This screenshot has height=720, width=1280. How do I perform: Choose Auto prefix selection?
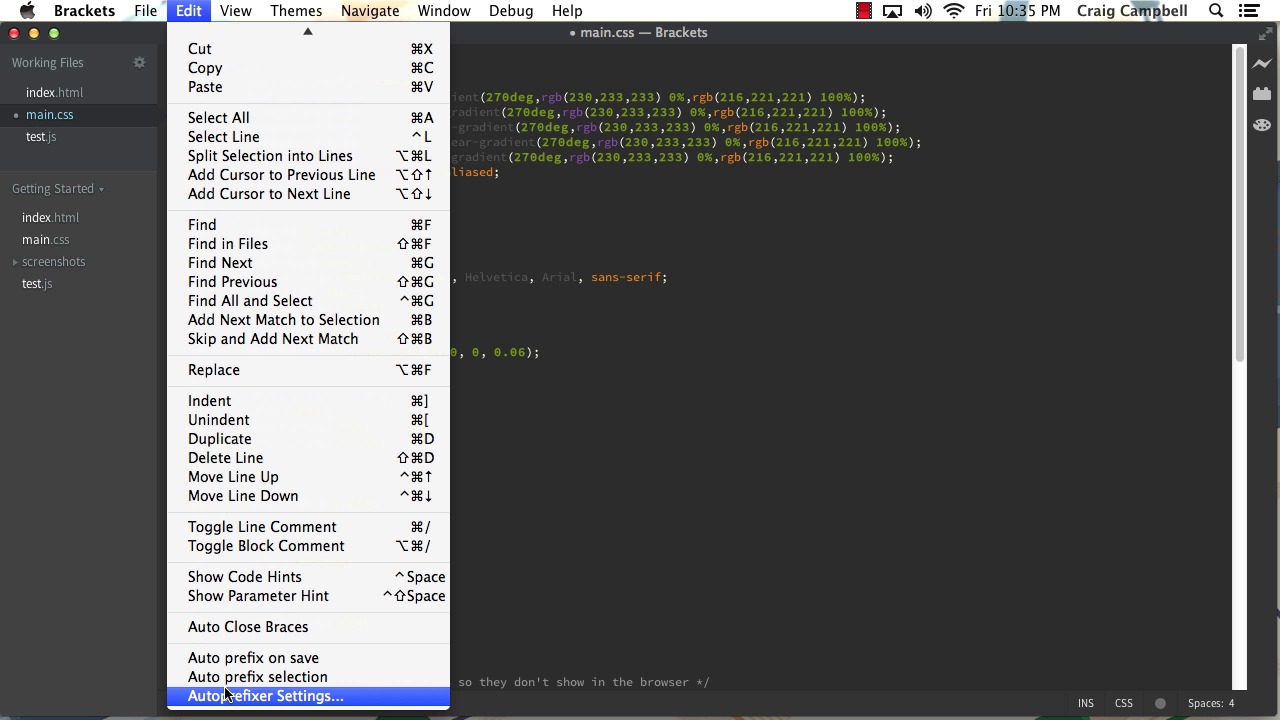(x=309, y=677)
